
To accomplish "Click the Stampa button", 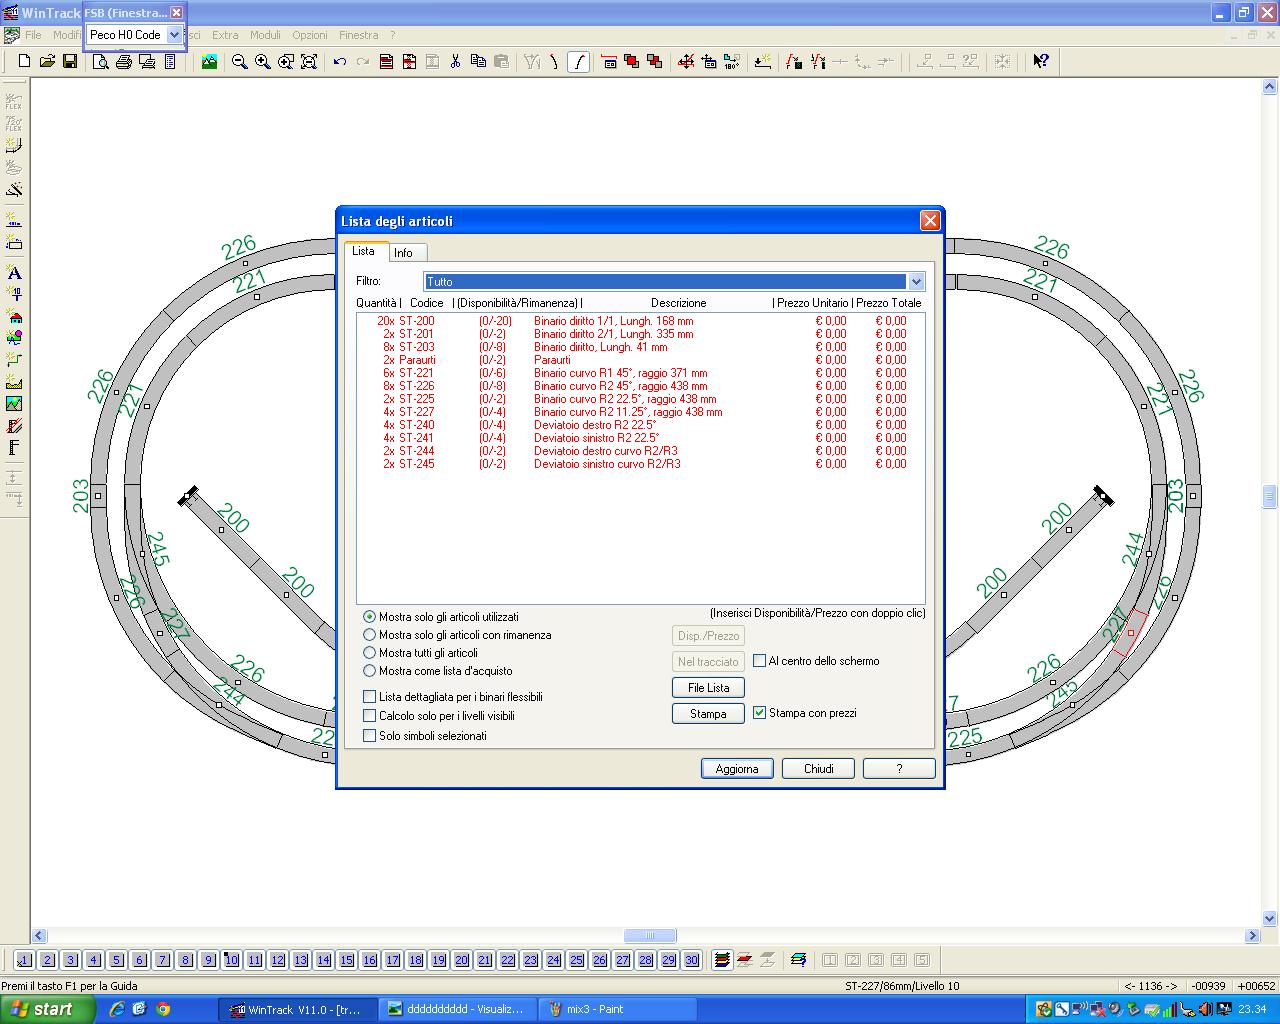I will coord(708,714).
